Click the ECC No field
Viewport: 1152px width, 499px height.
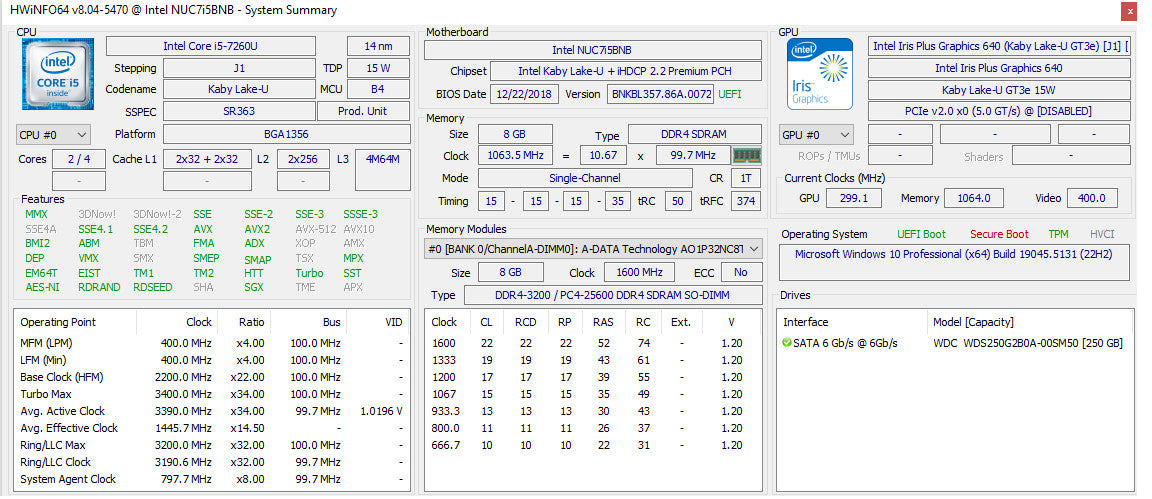pyautogui.click(x=741, y=273)
